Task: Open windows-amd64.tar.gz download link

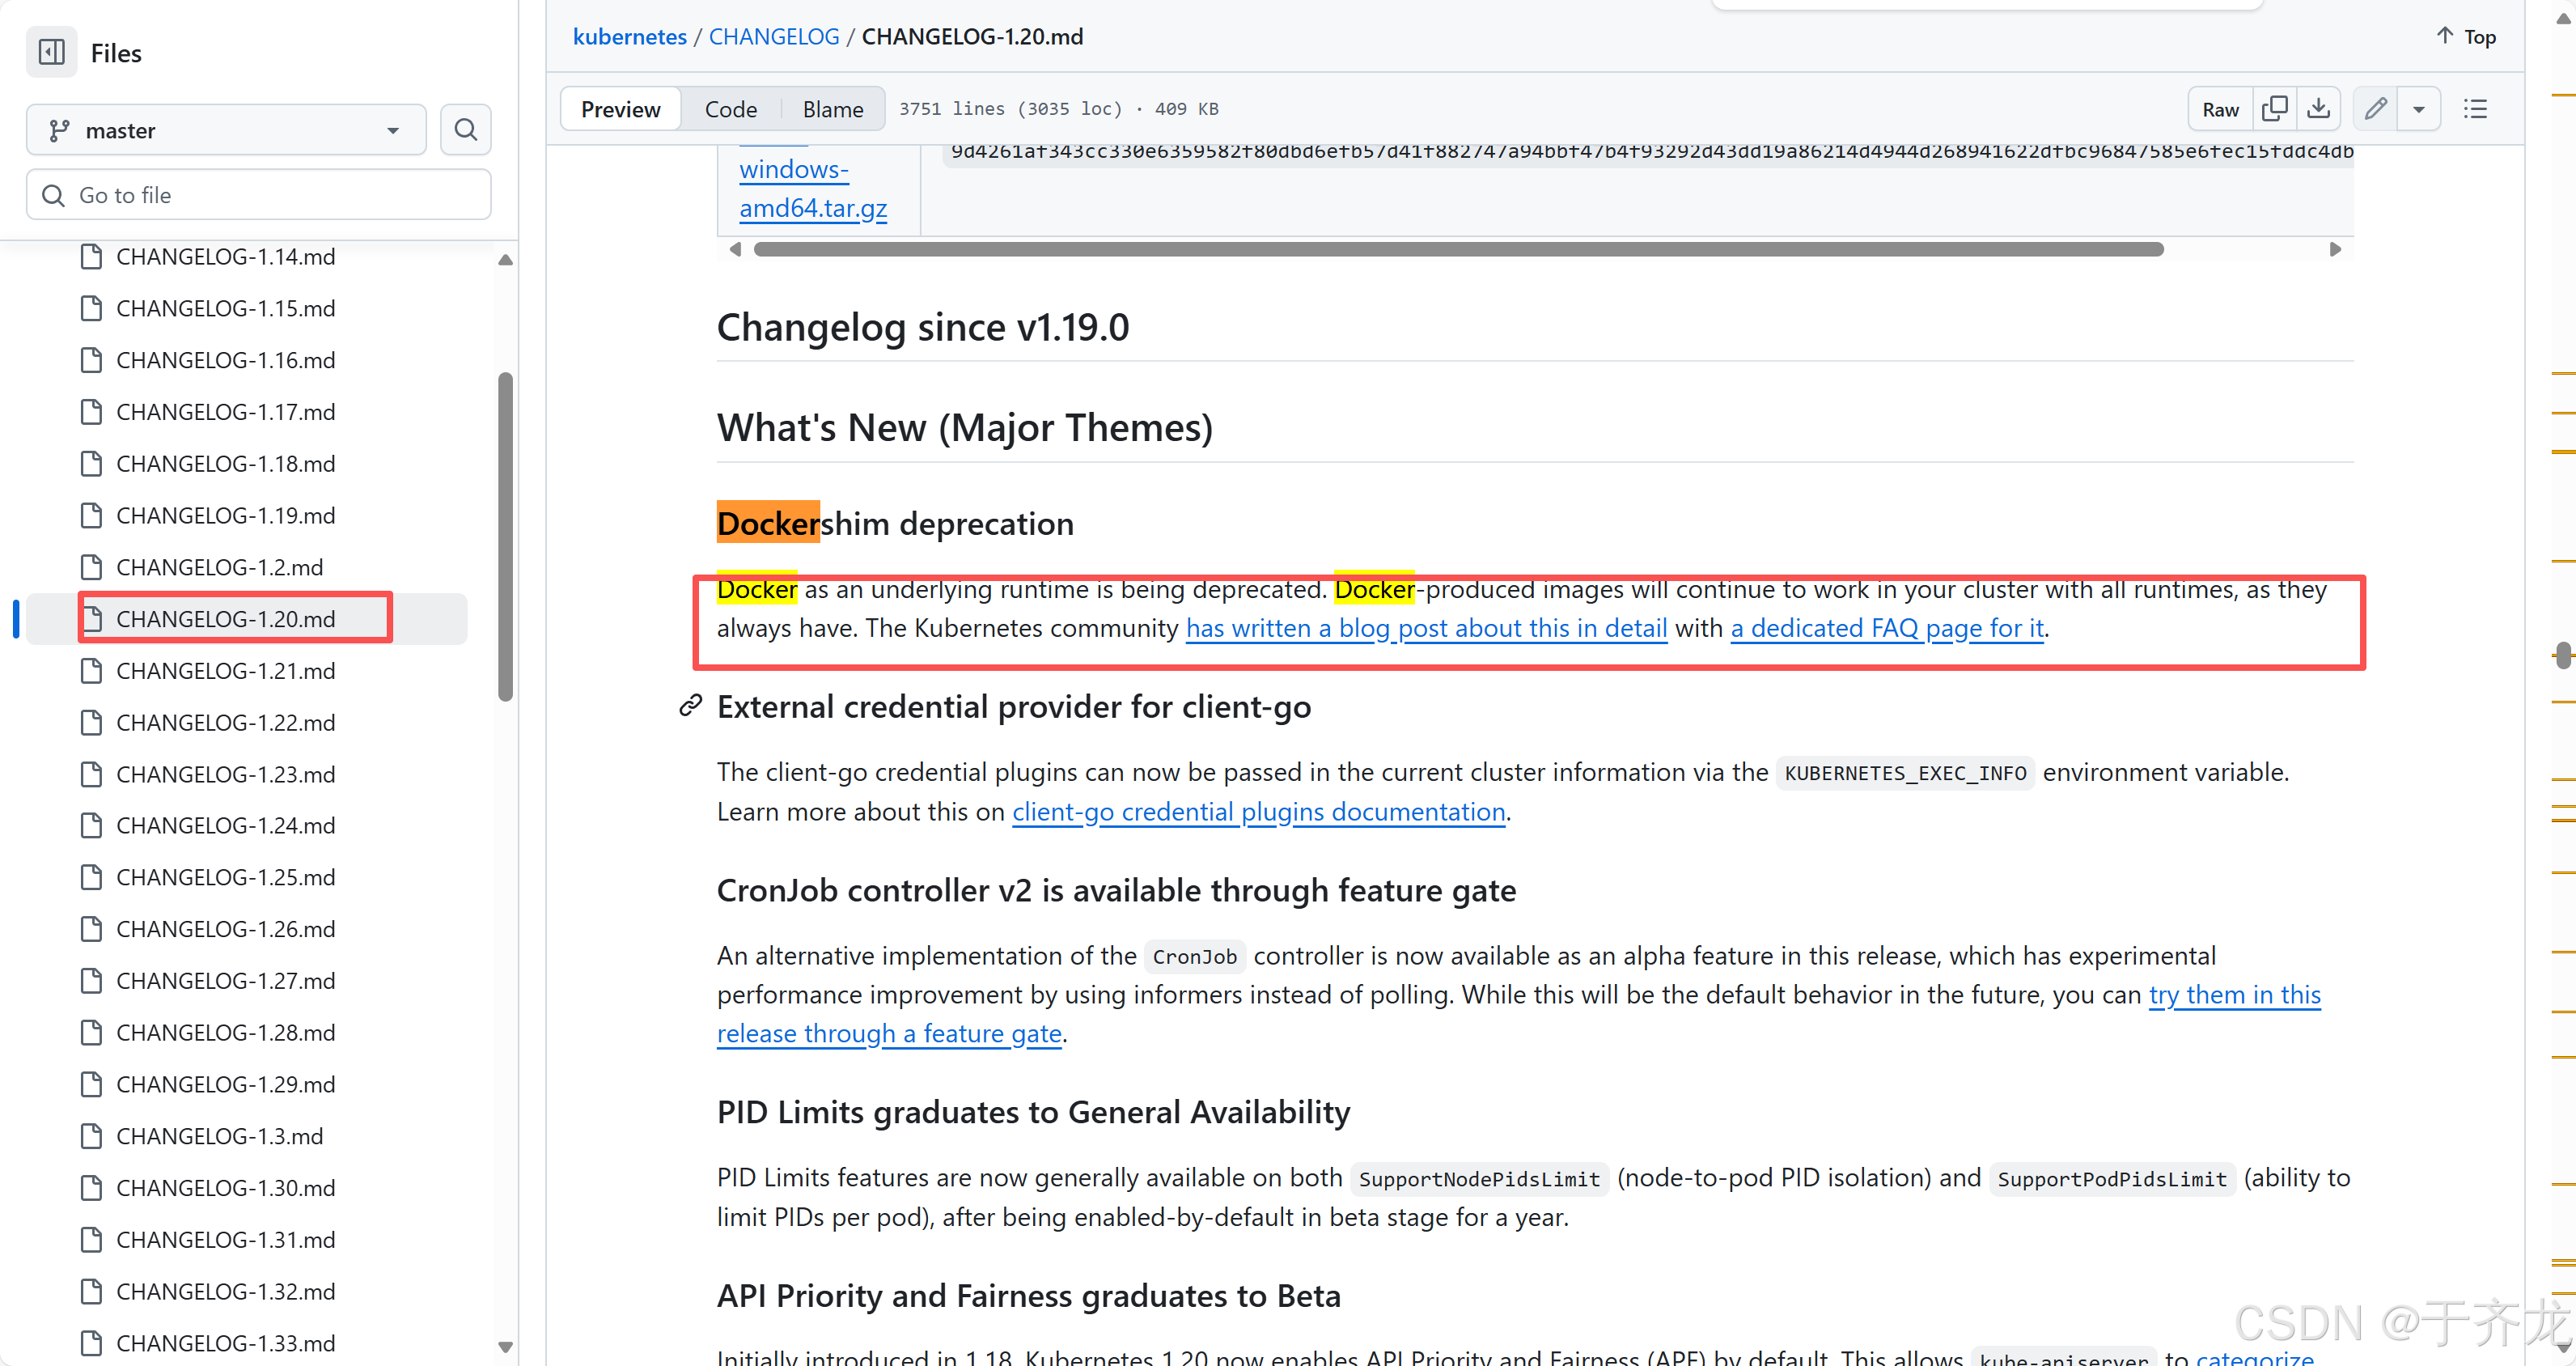Action: tap(813, 189)
